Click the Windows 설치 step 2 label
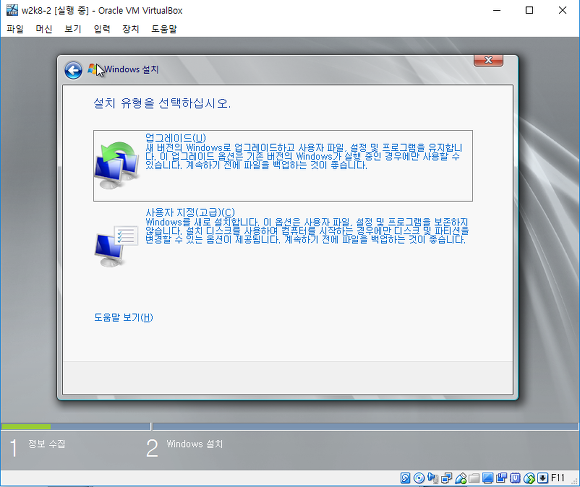 tap(195, 443)
